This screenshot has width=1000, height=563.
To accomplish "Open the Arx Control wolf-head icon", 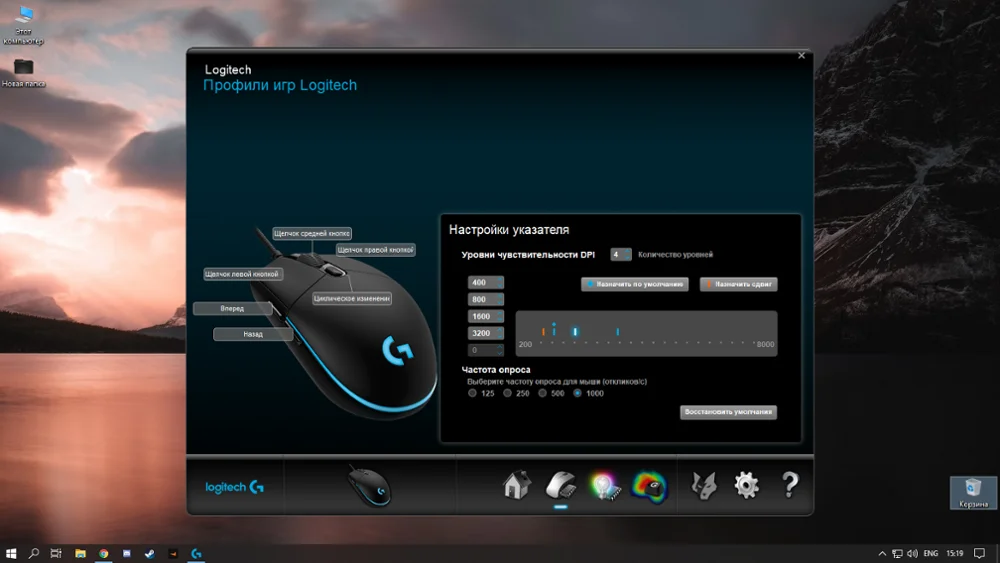I will coord(704,486).
